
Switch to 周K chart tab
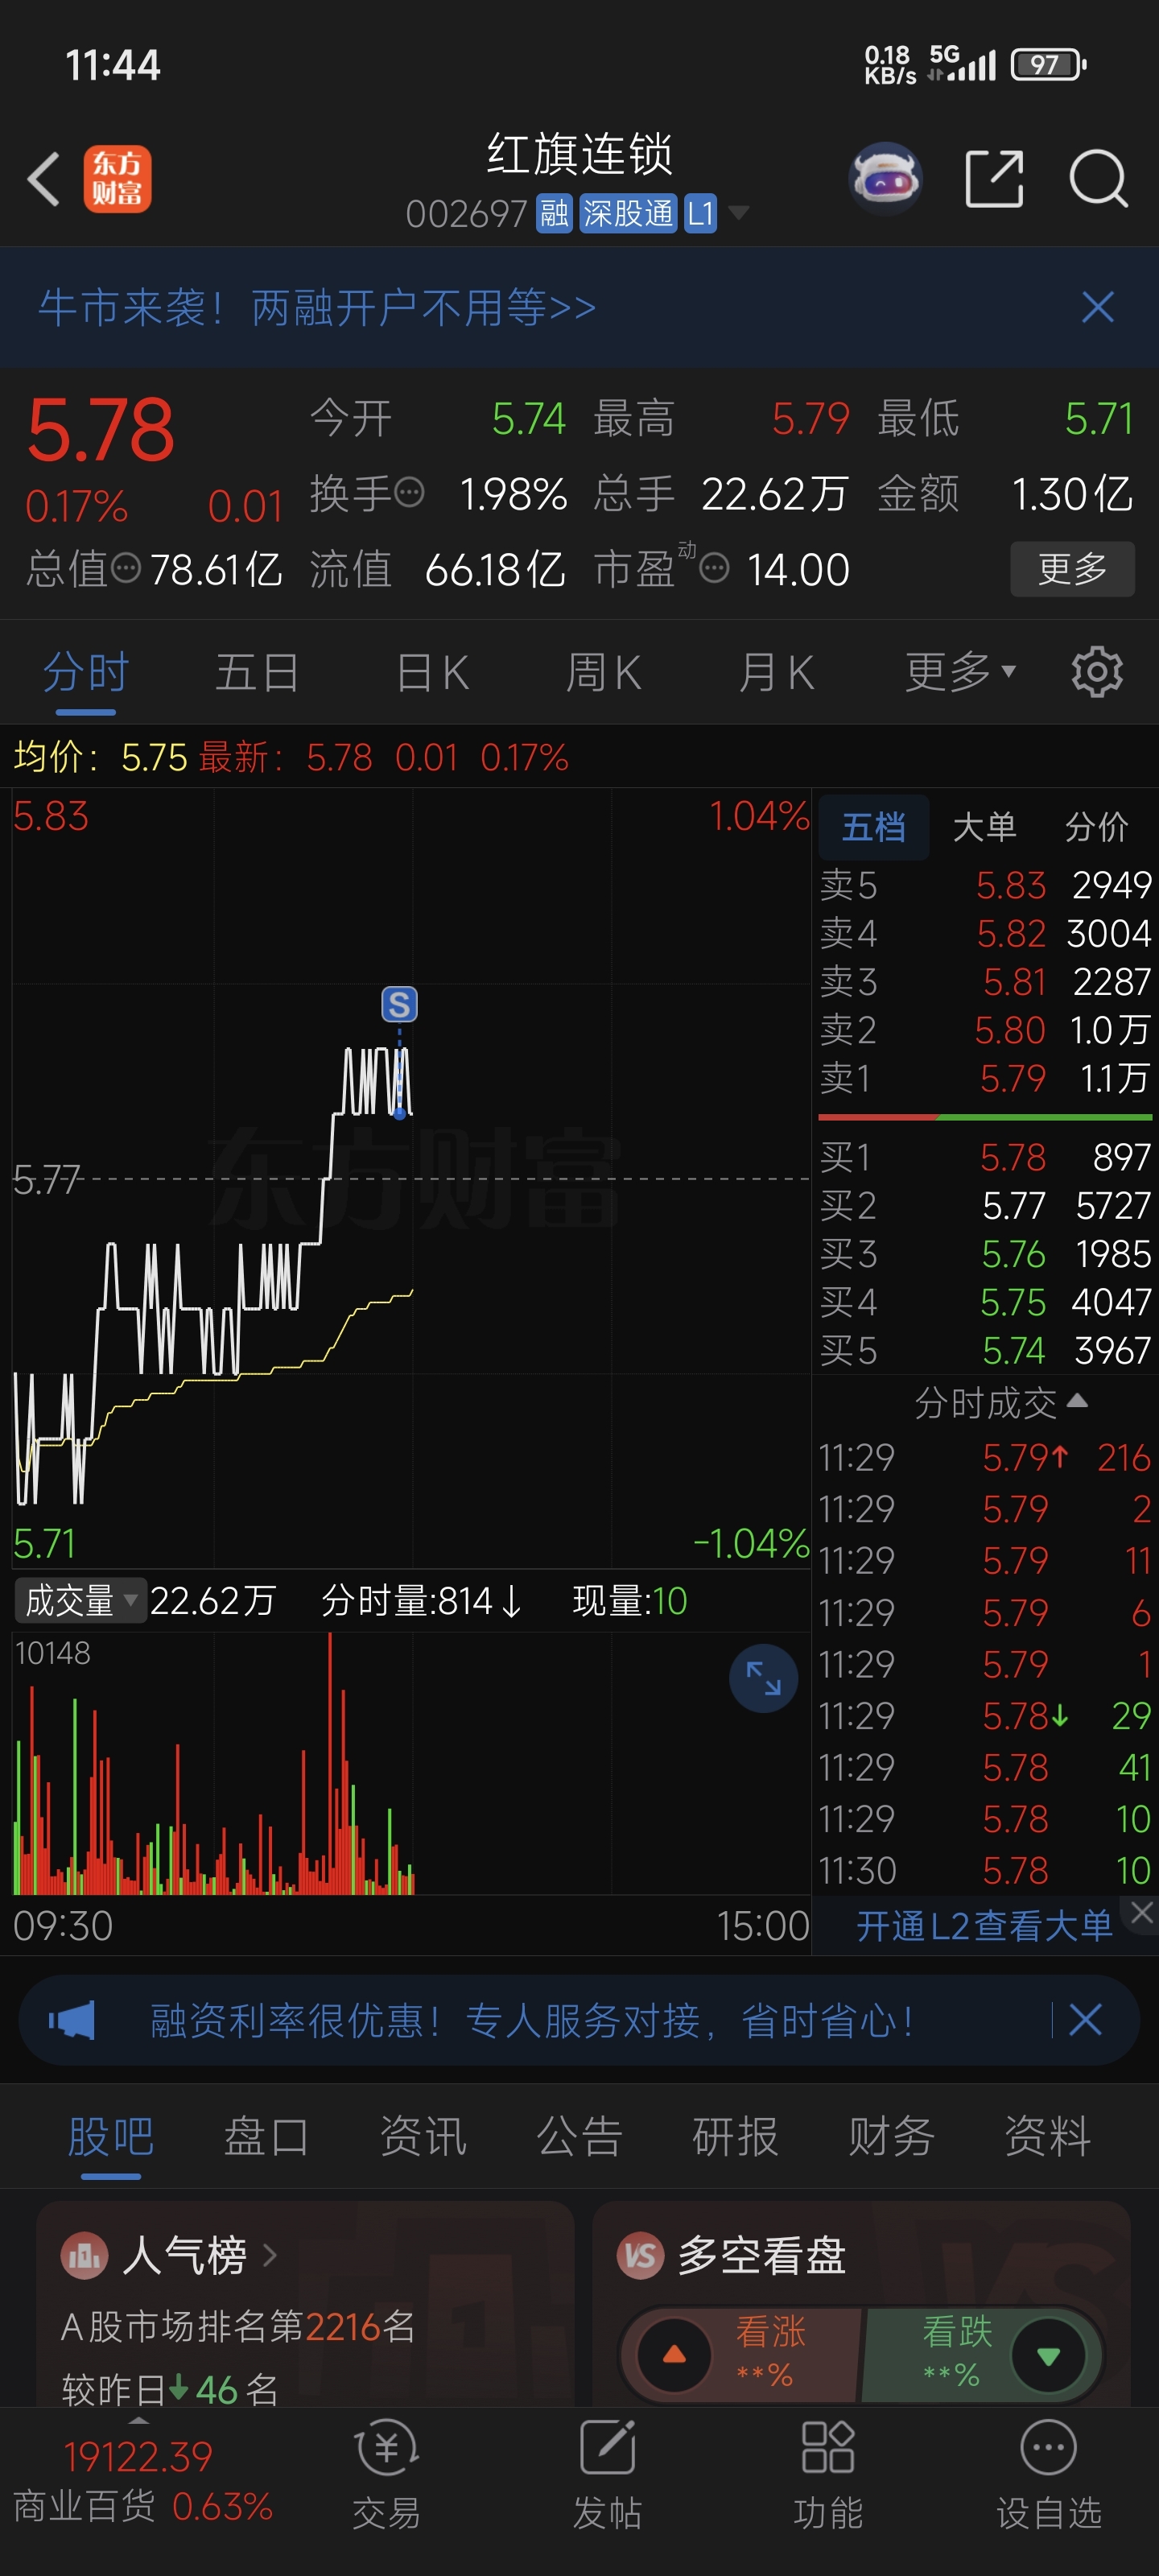point(603,672)
